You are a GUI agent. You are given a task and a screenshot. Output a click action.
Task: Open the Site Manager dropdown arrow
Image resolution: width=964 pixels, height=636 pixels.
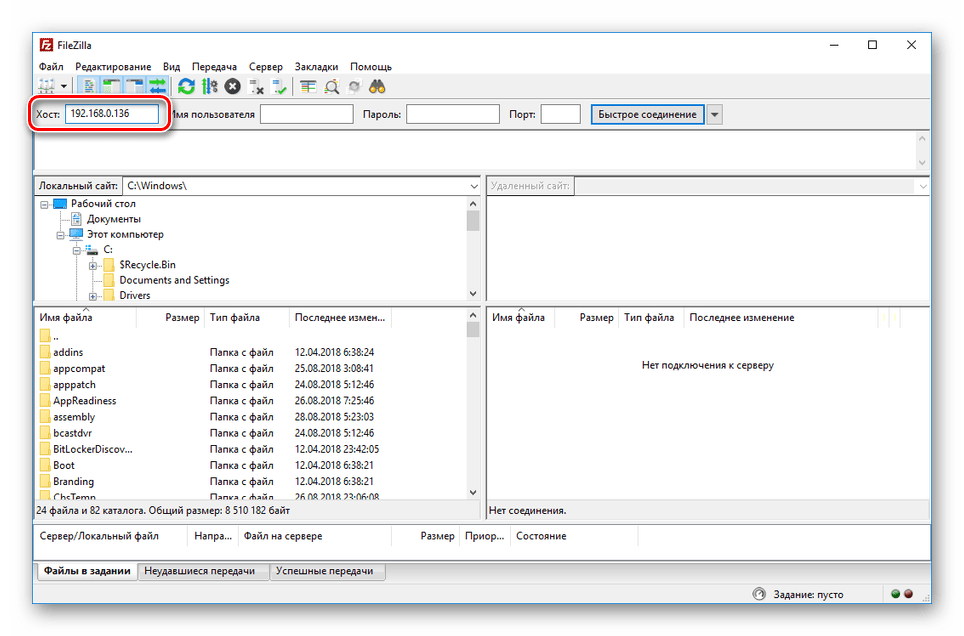click(x=63, y=87)
